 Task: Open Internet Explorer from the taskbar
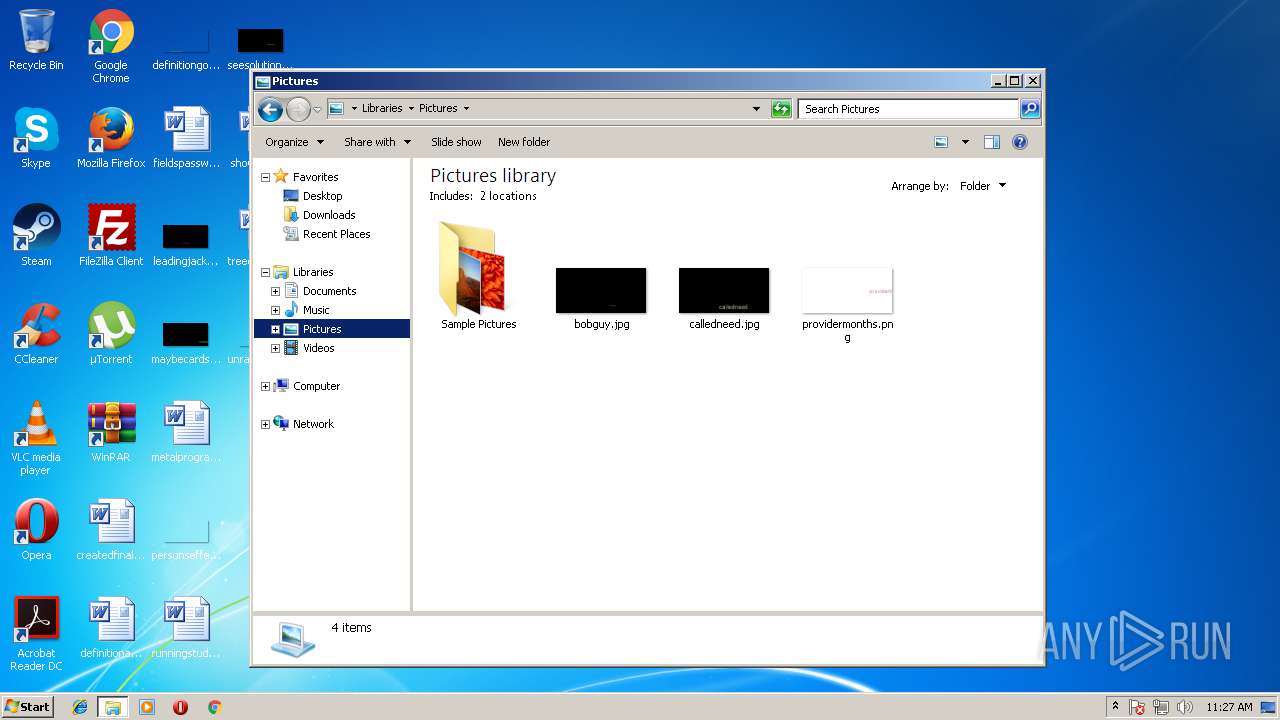pyautogui.click(x=80, y=707)
